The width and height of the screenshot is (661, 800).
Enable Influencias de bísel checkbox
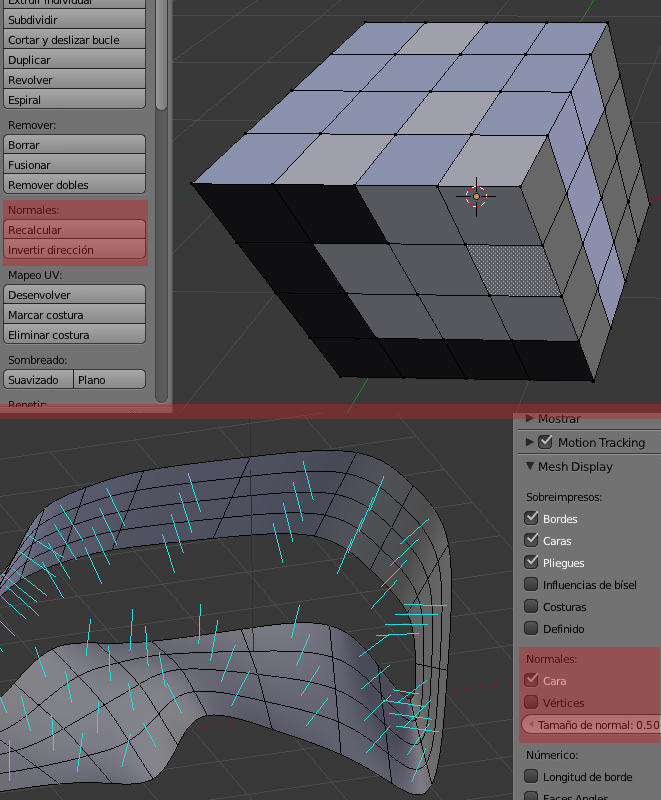point(531,584)
